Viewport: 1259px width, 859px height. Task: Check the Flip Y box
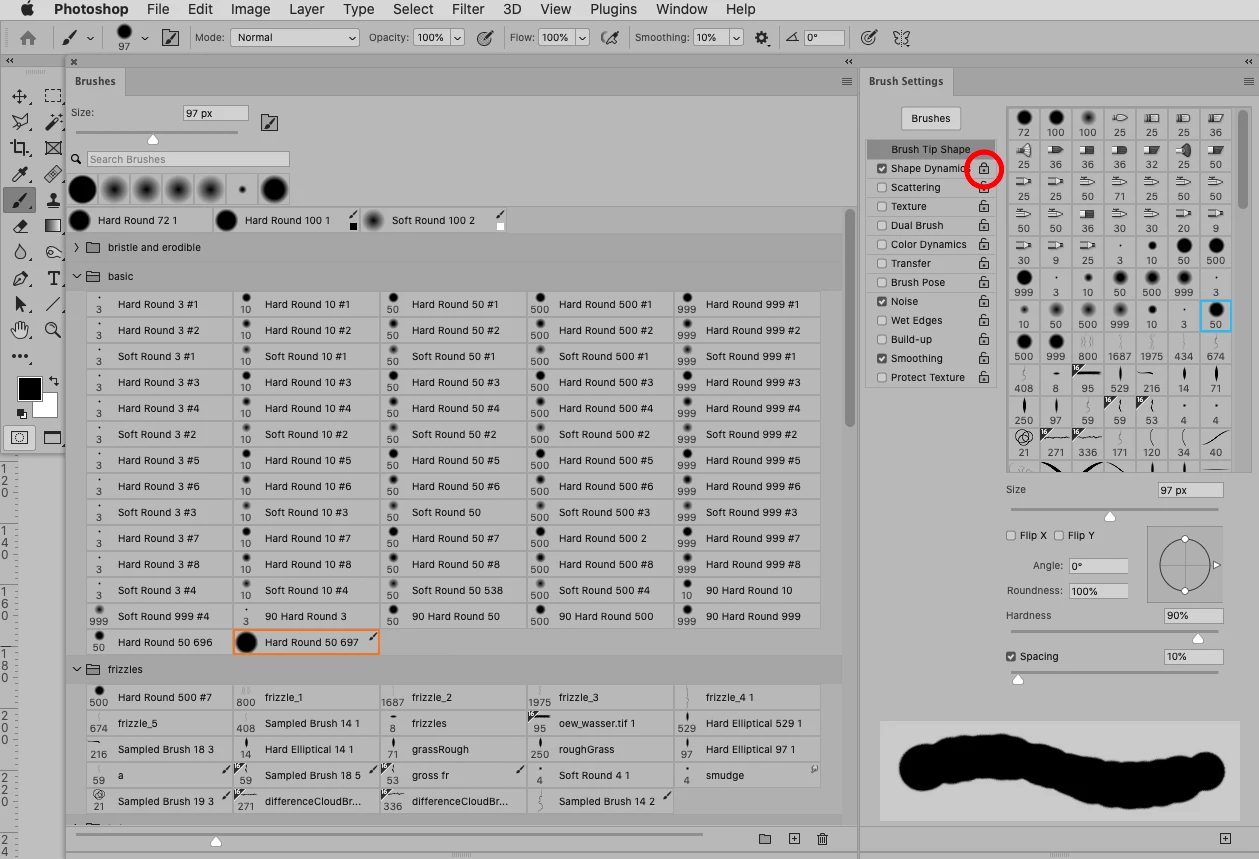coord(1059,536)
